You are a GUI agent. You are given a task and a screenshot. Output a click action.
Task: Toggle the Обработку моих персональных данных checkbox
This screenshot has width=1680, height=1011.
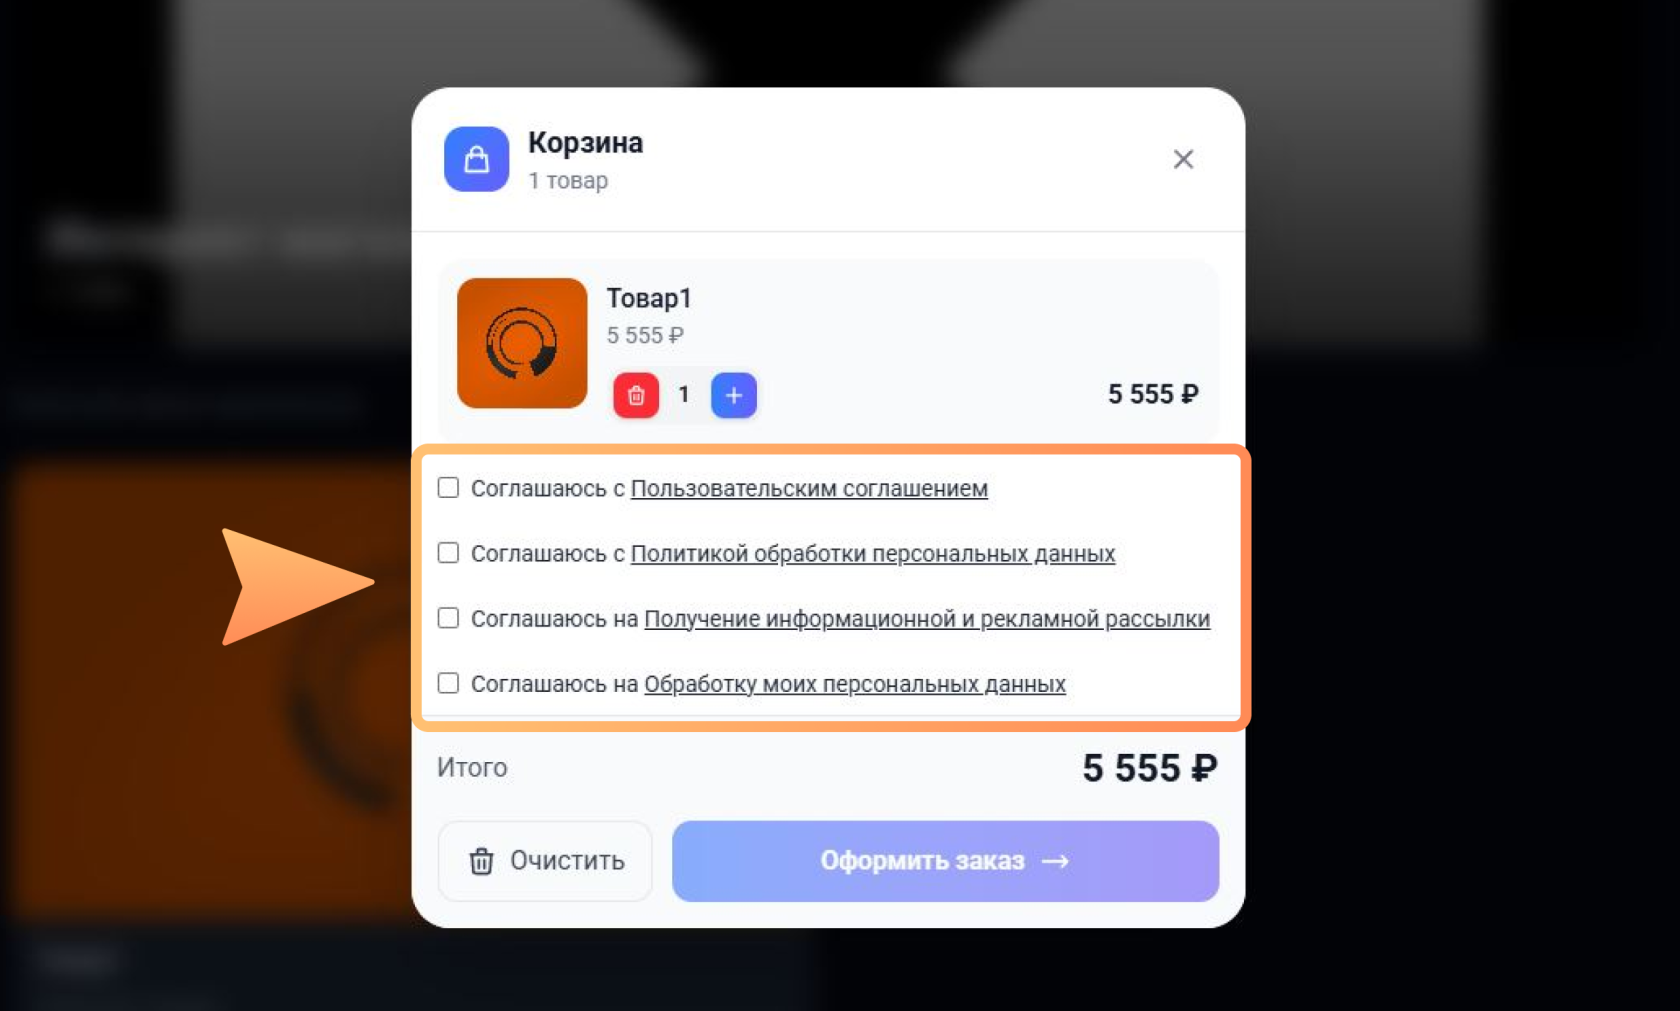(448, 683)
